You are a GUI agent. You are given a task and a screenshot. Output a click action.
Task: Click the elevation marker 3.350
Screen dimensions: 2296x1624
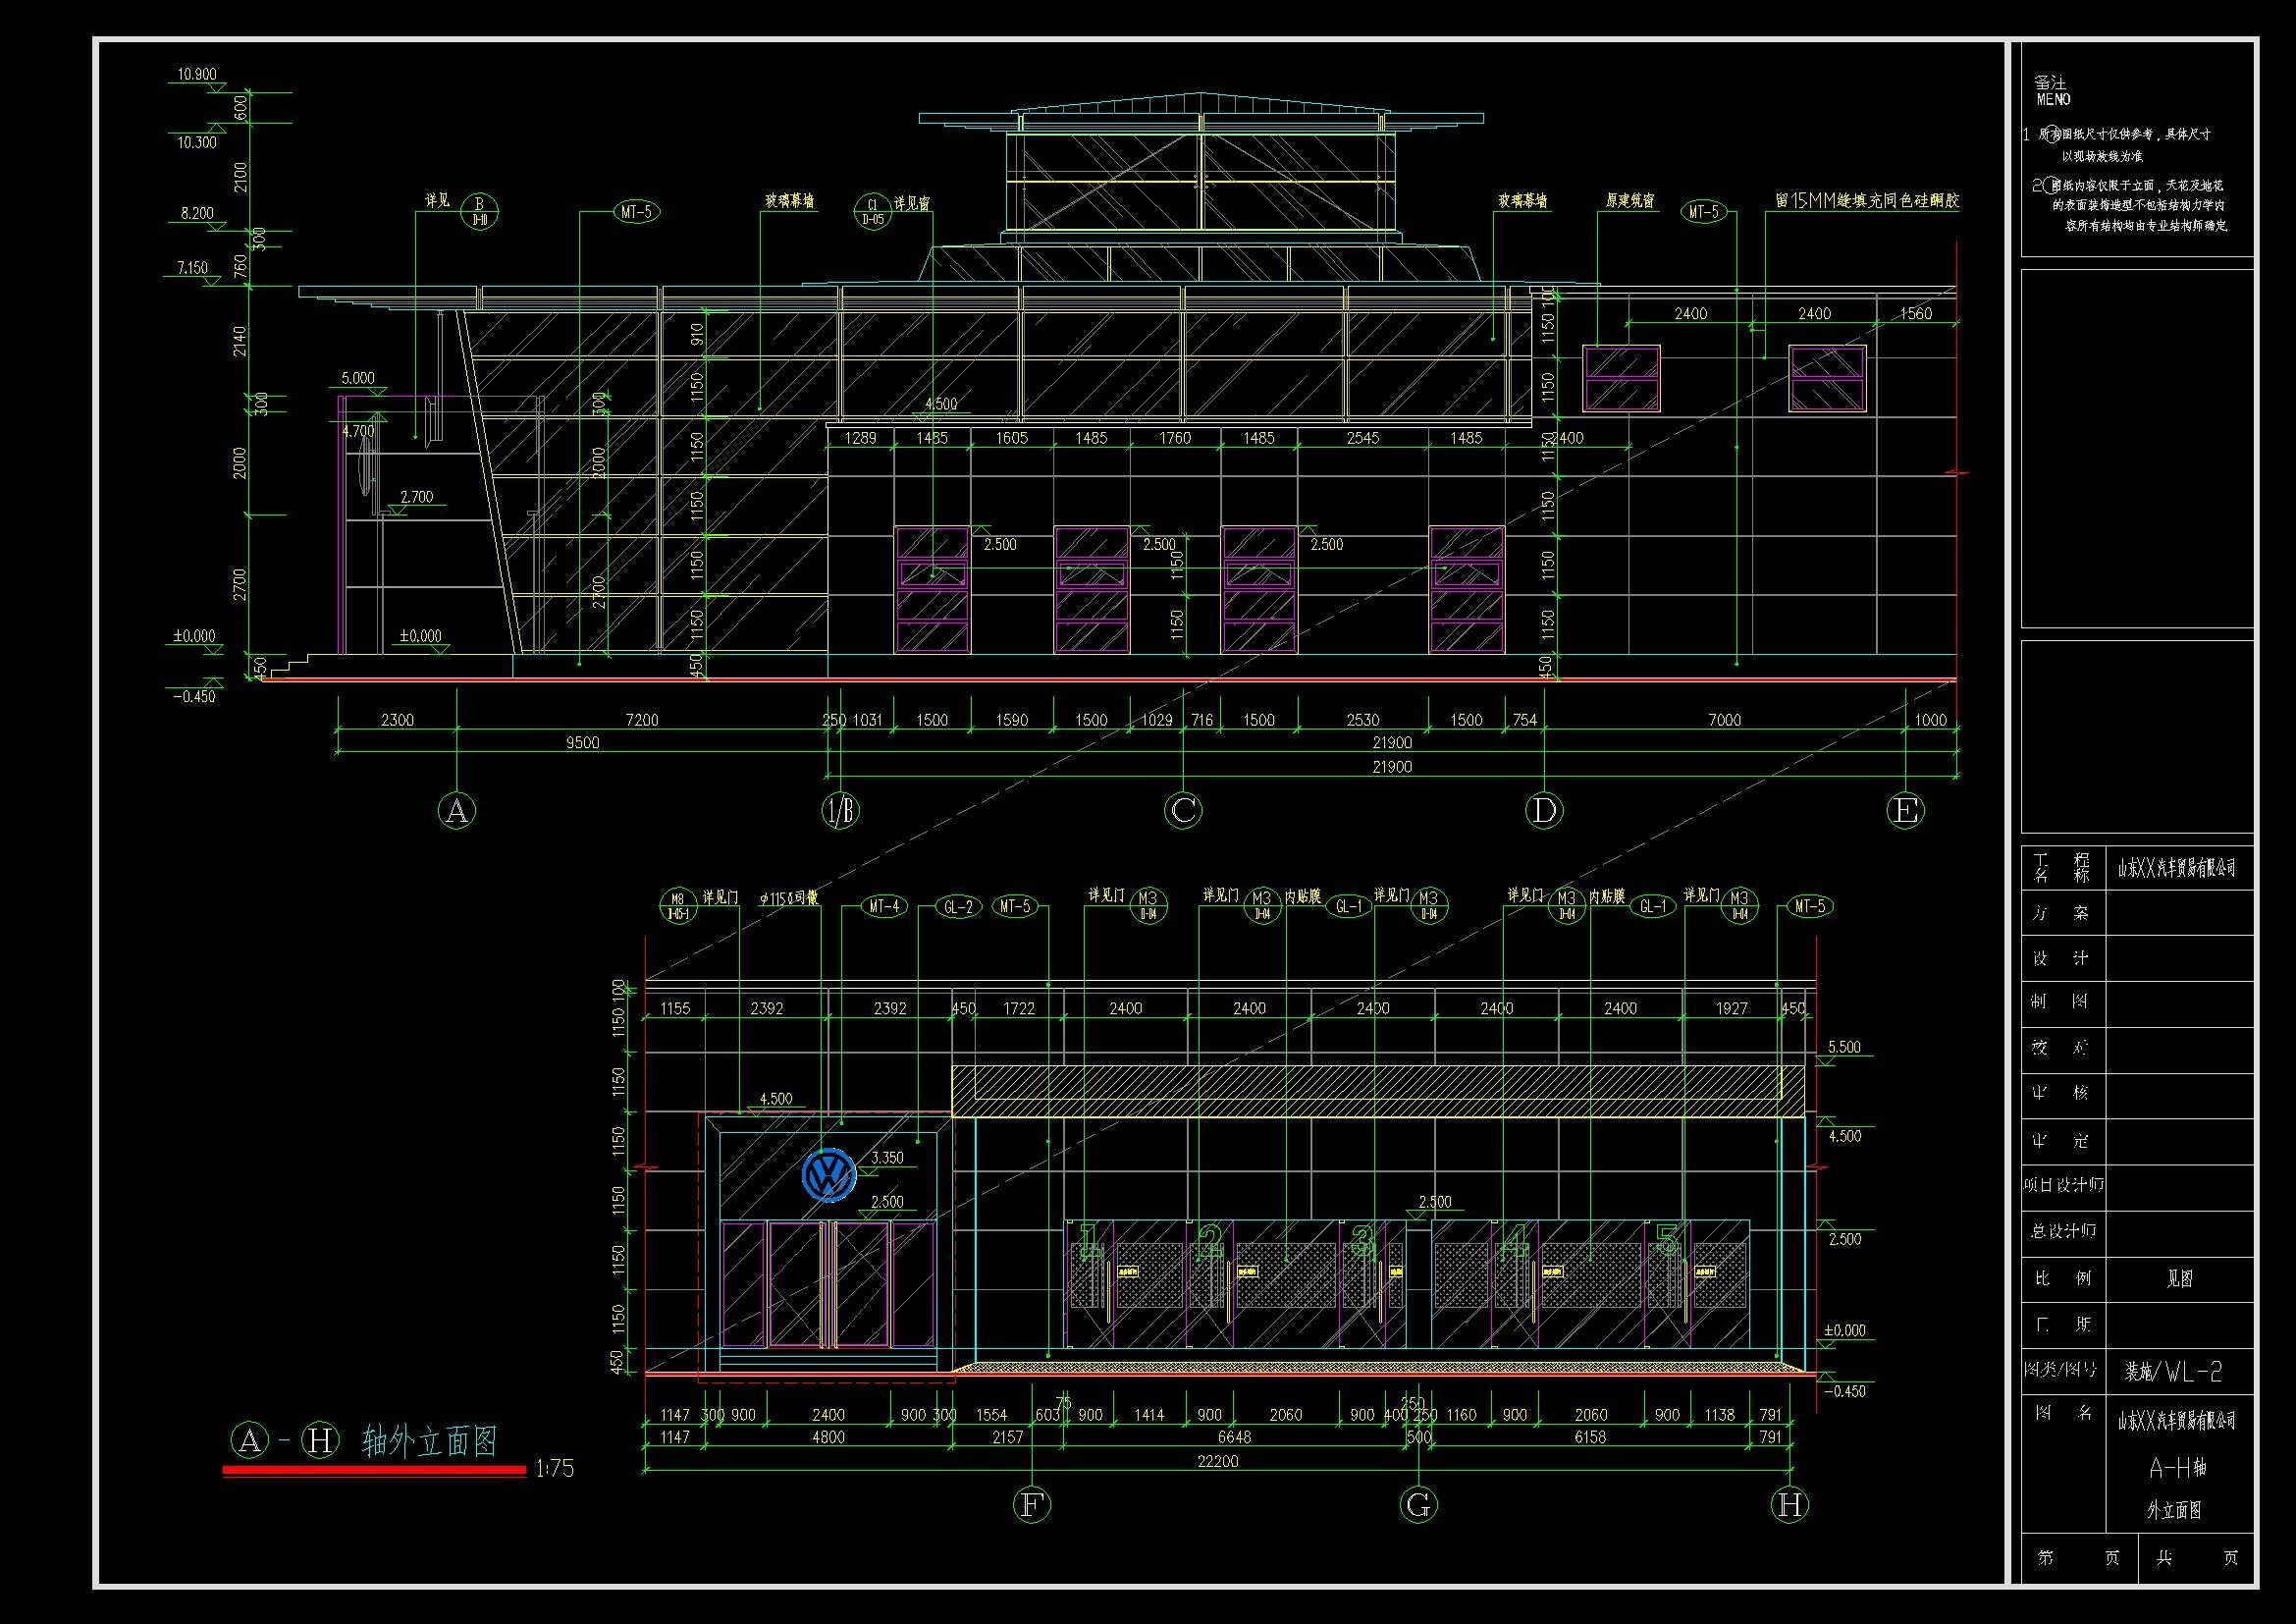click(x=886, y=1157)
